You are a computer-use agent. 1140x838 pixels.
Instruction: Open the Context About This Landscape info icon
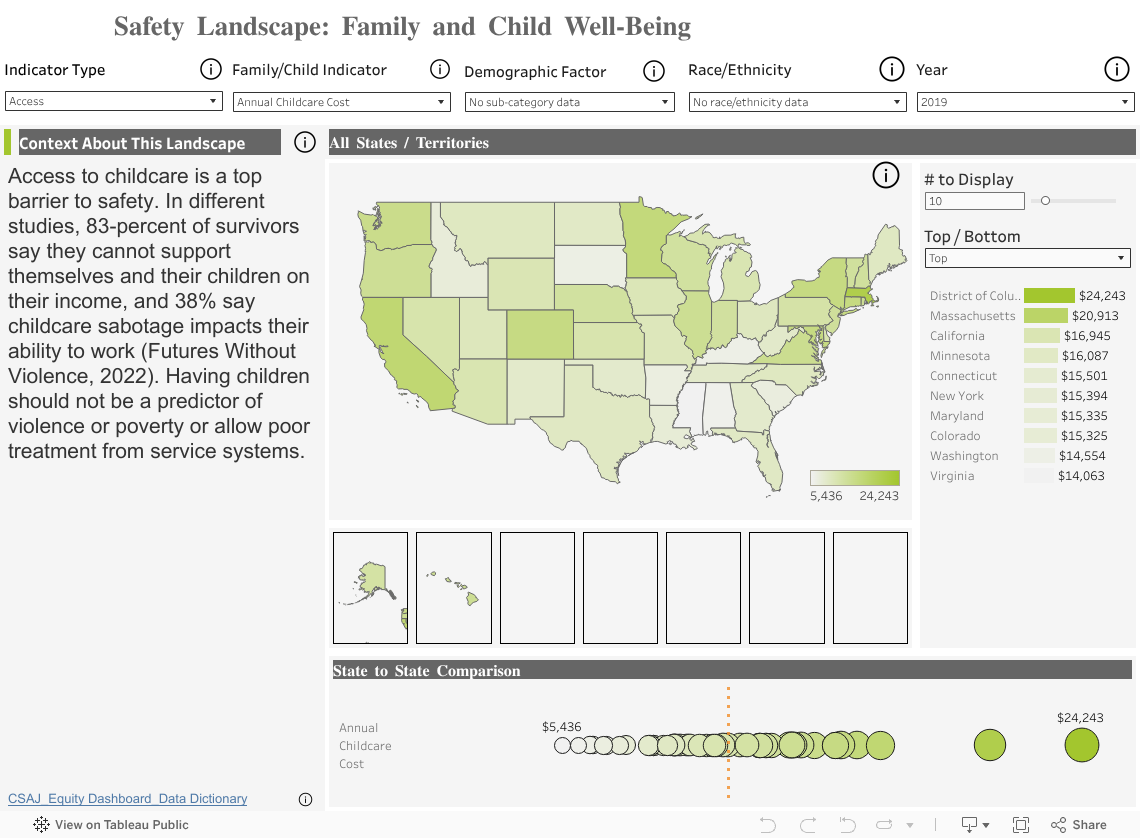pyautogui.click(x=304, y=142)
